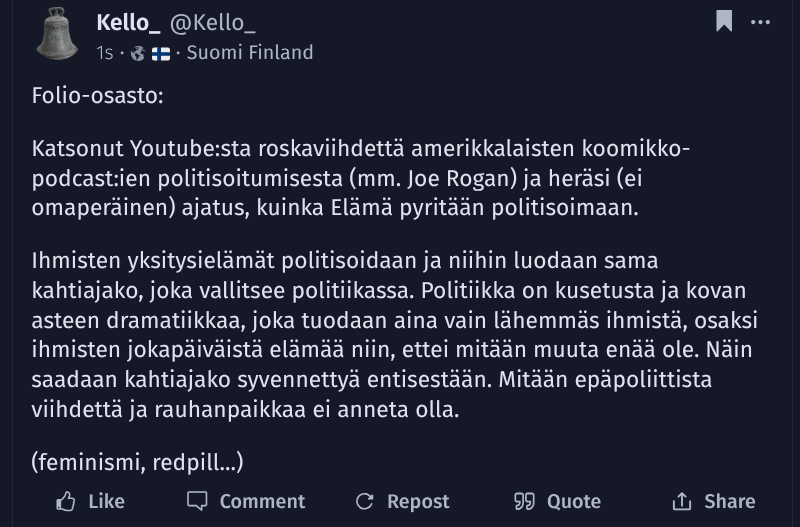Open the Suomi Finland group link

[250, 53]
